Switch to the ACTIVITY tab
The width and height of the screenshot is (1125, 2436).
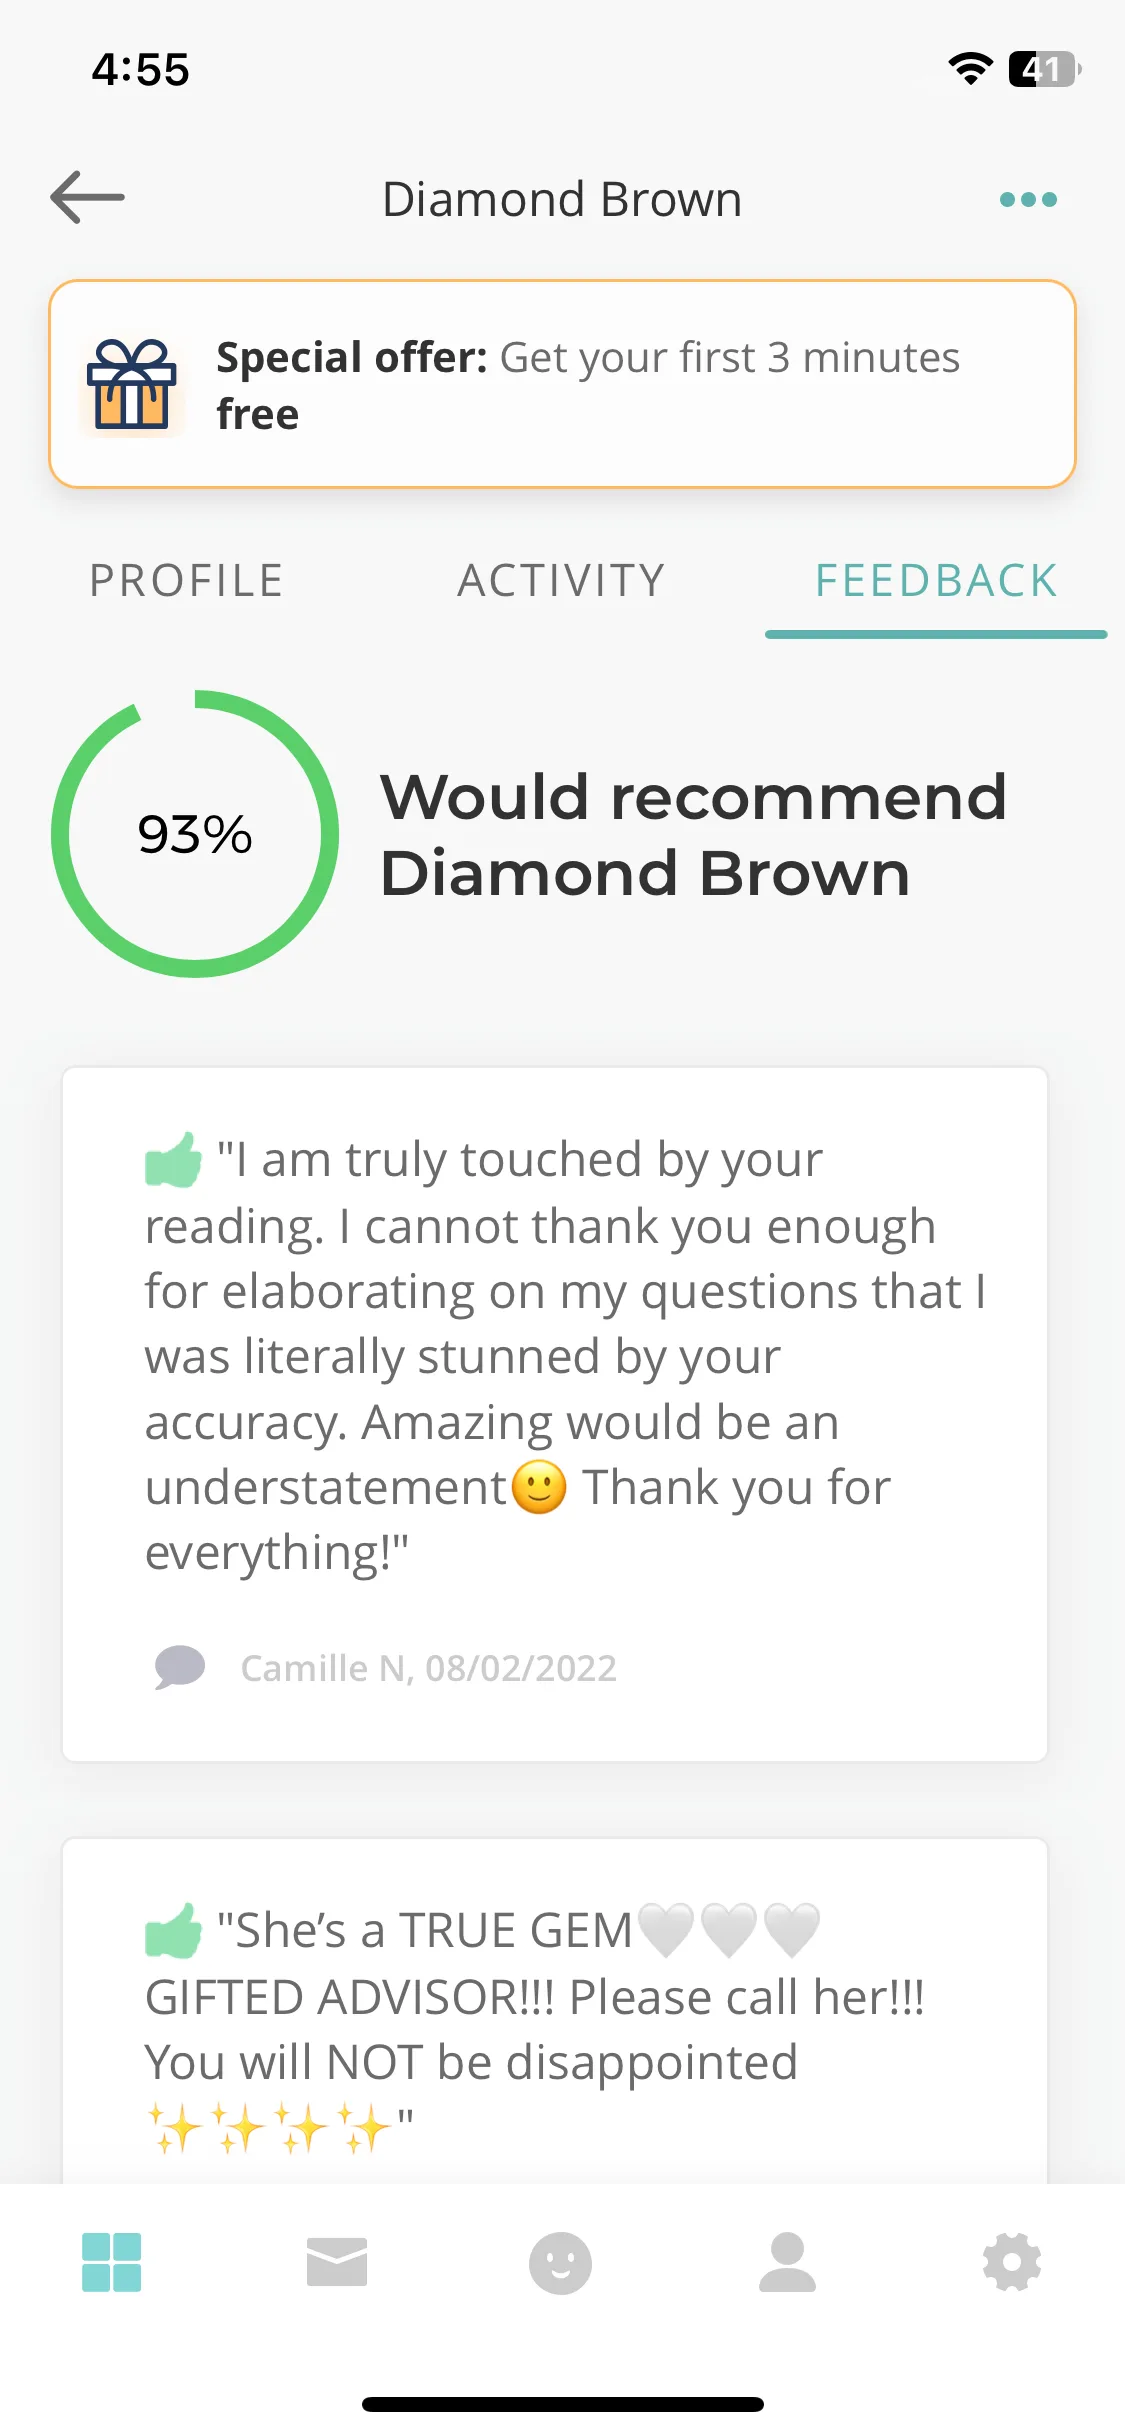[x=561, y=581]
